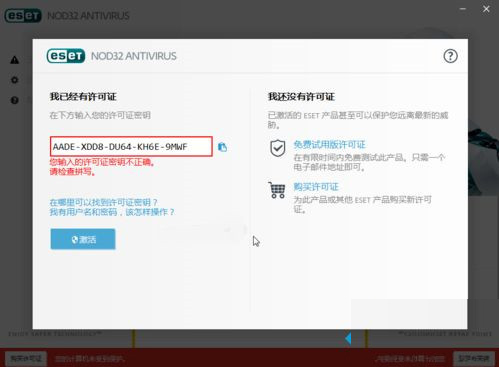Click ESET logo in the activation dialog

pos(66,56)
